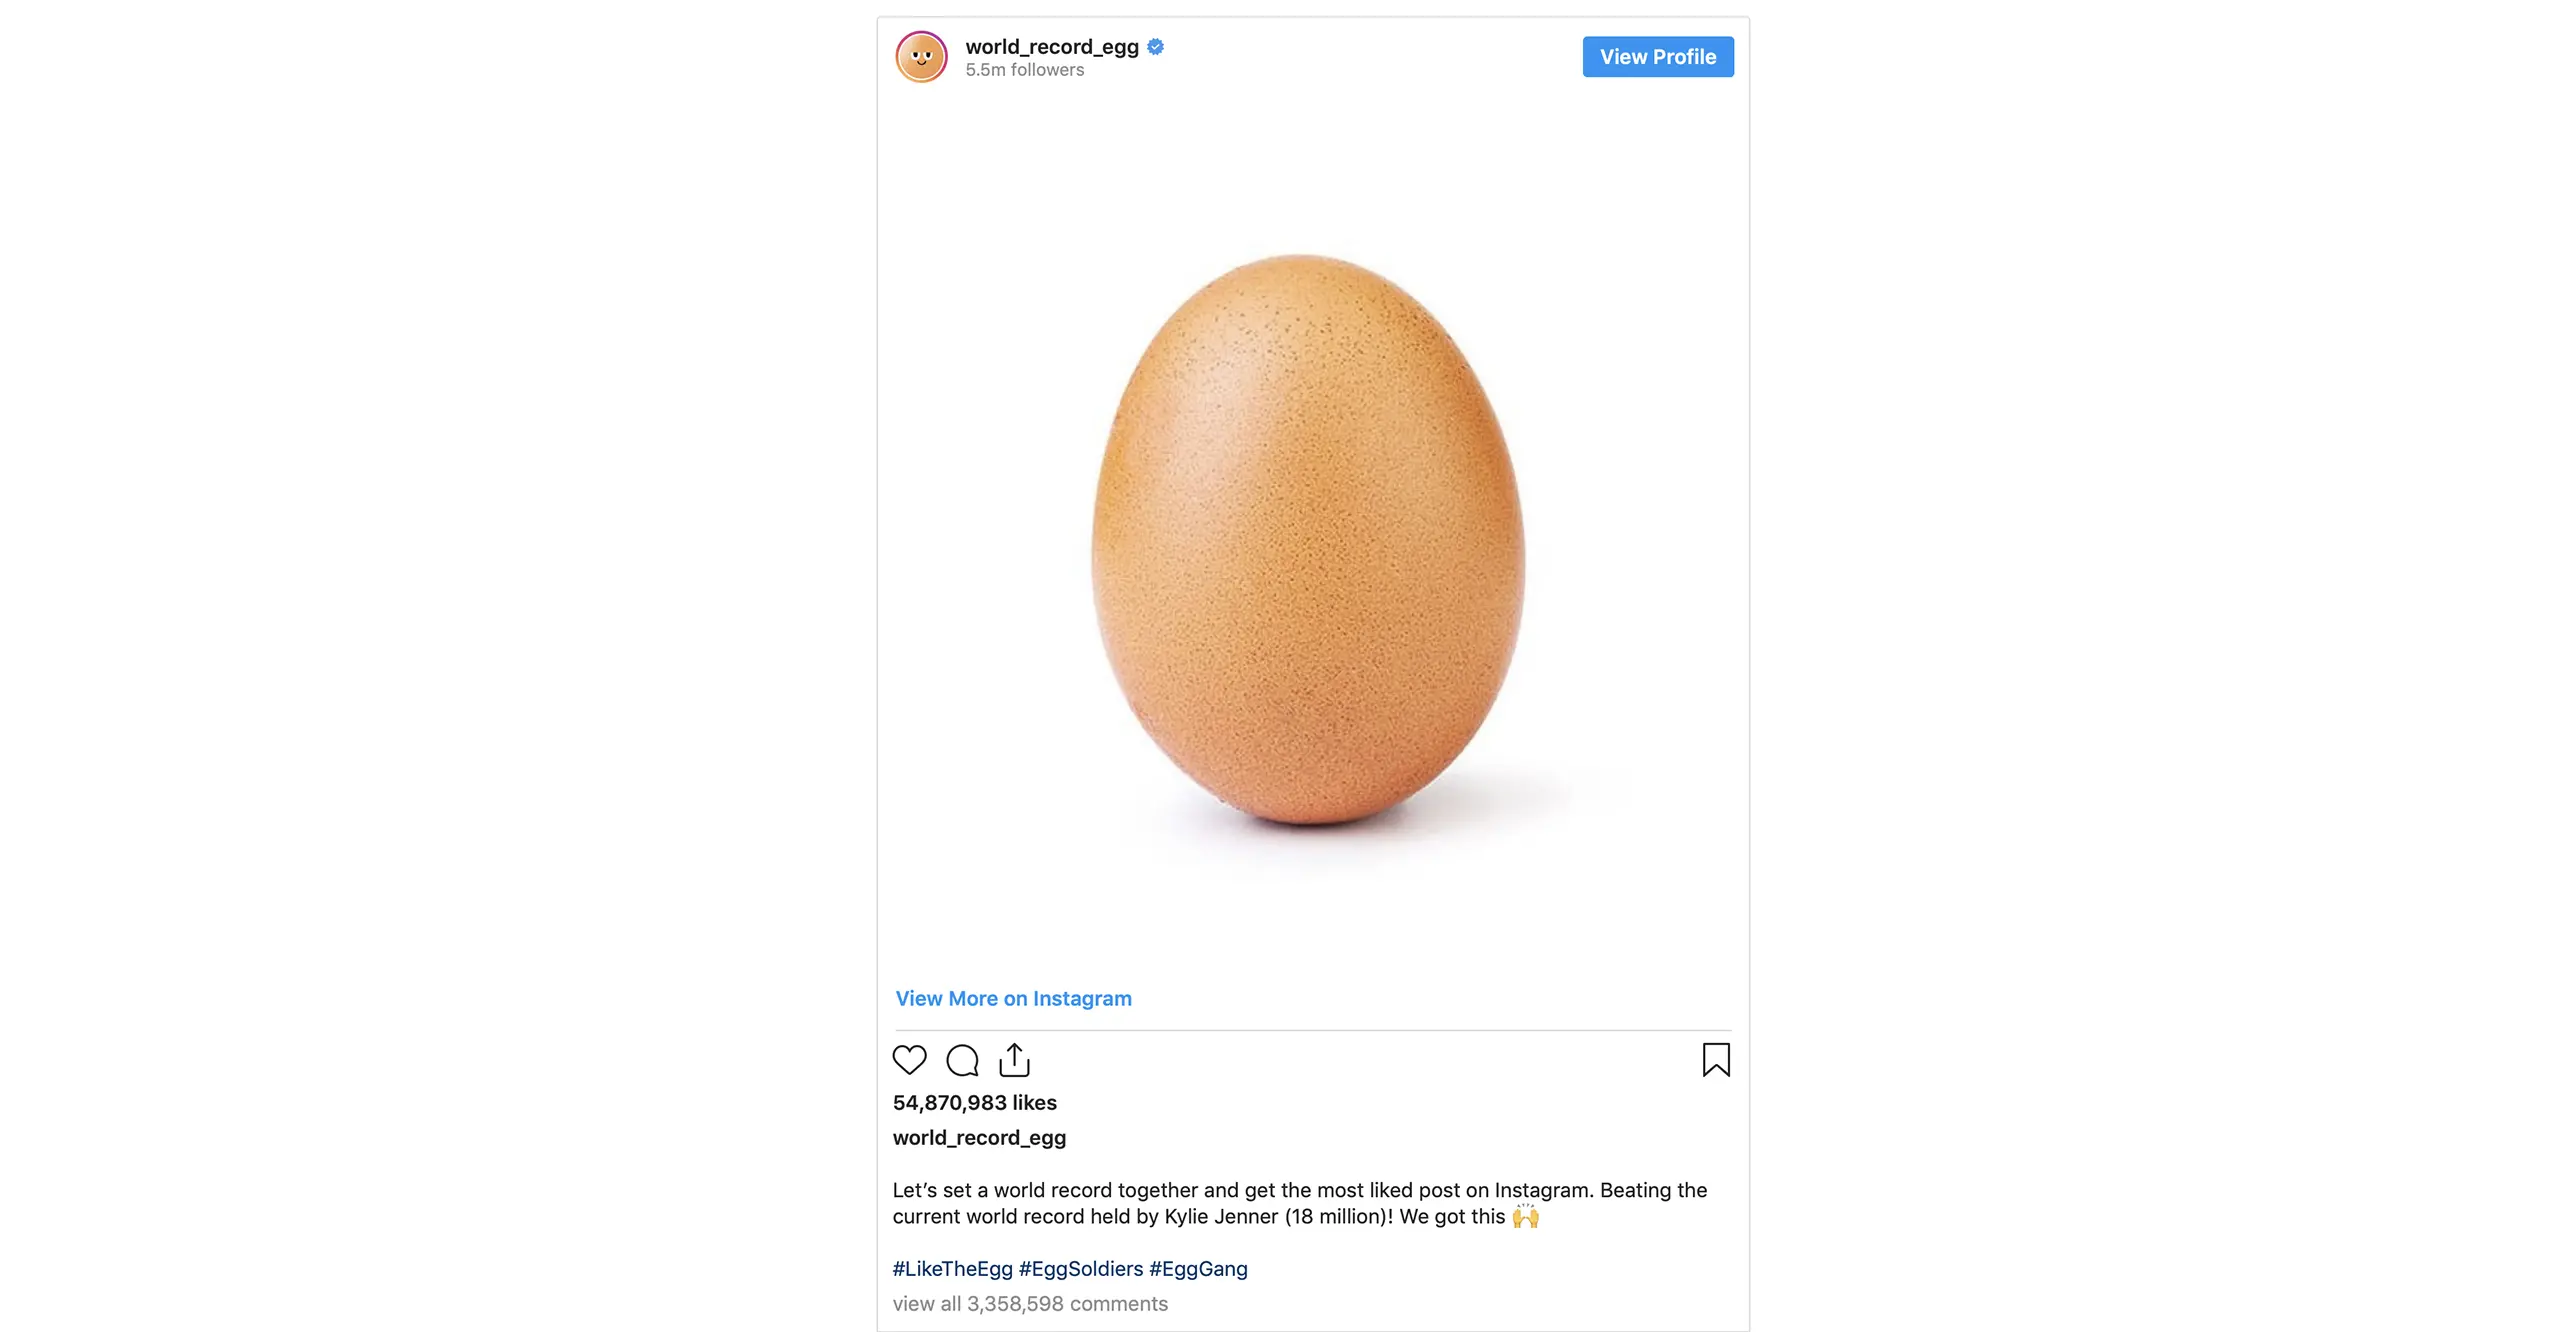Screen dimensions: 2560x1332
Task: Click the world_record_egg profile avatar
Action: point(921,57)
